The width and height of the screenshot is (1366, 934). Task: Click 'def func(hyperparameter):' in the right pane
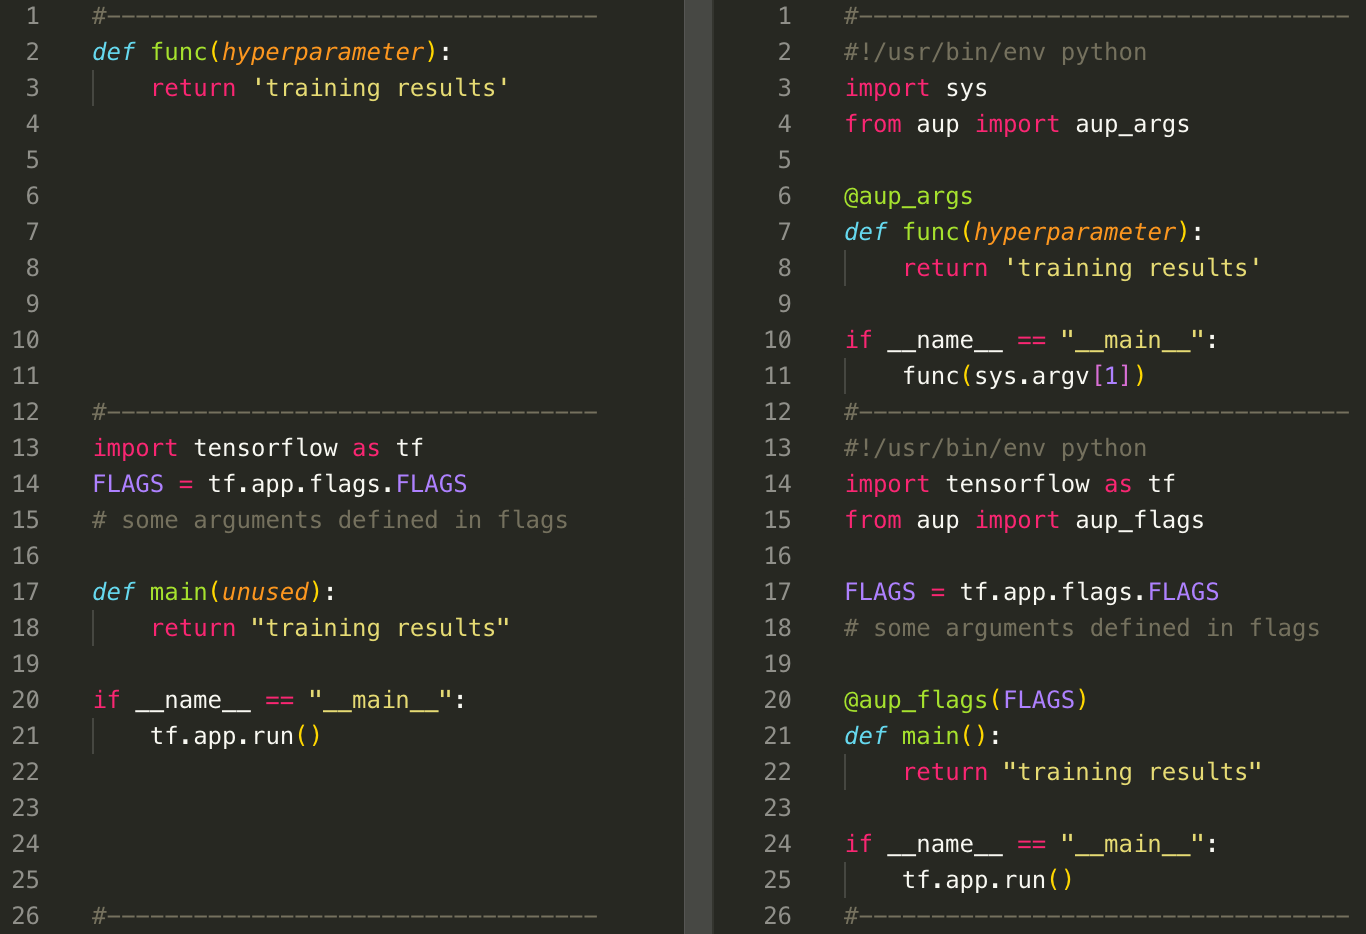point(1023,232)
